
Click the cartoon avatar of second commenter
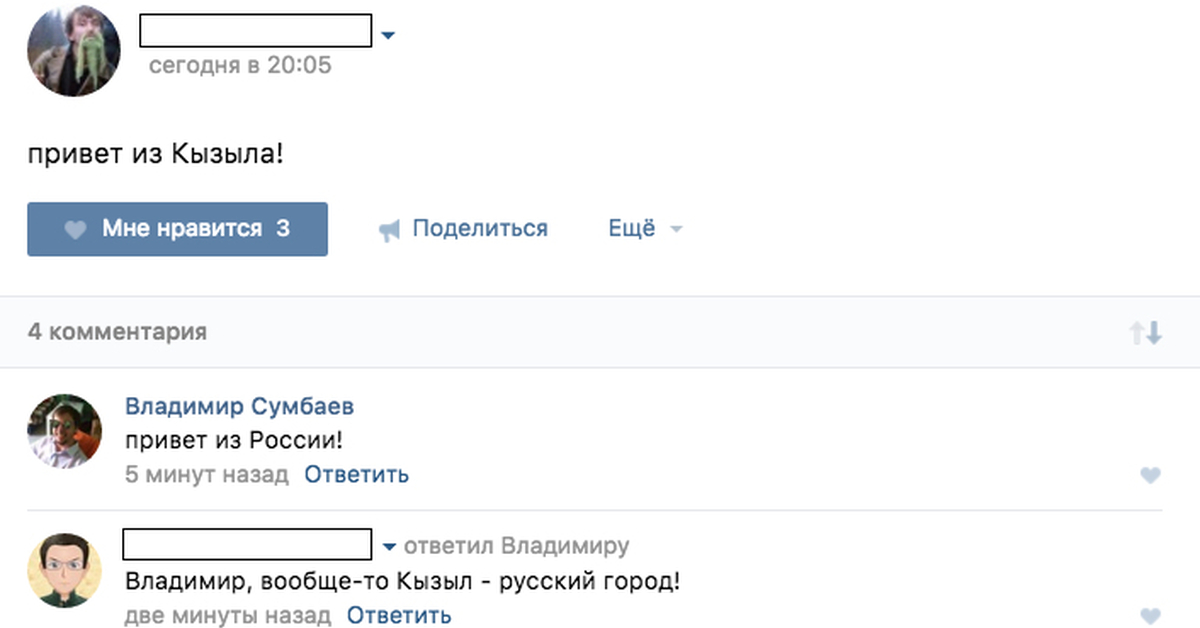pyautogui.click(x=64, y=570)
